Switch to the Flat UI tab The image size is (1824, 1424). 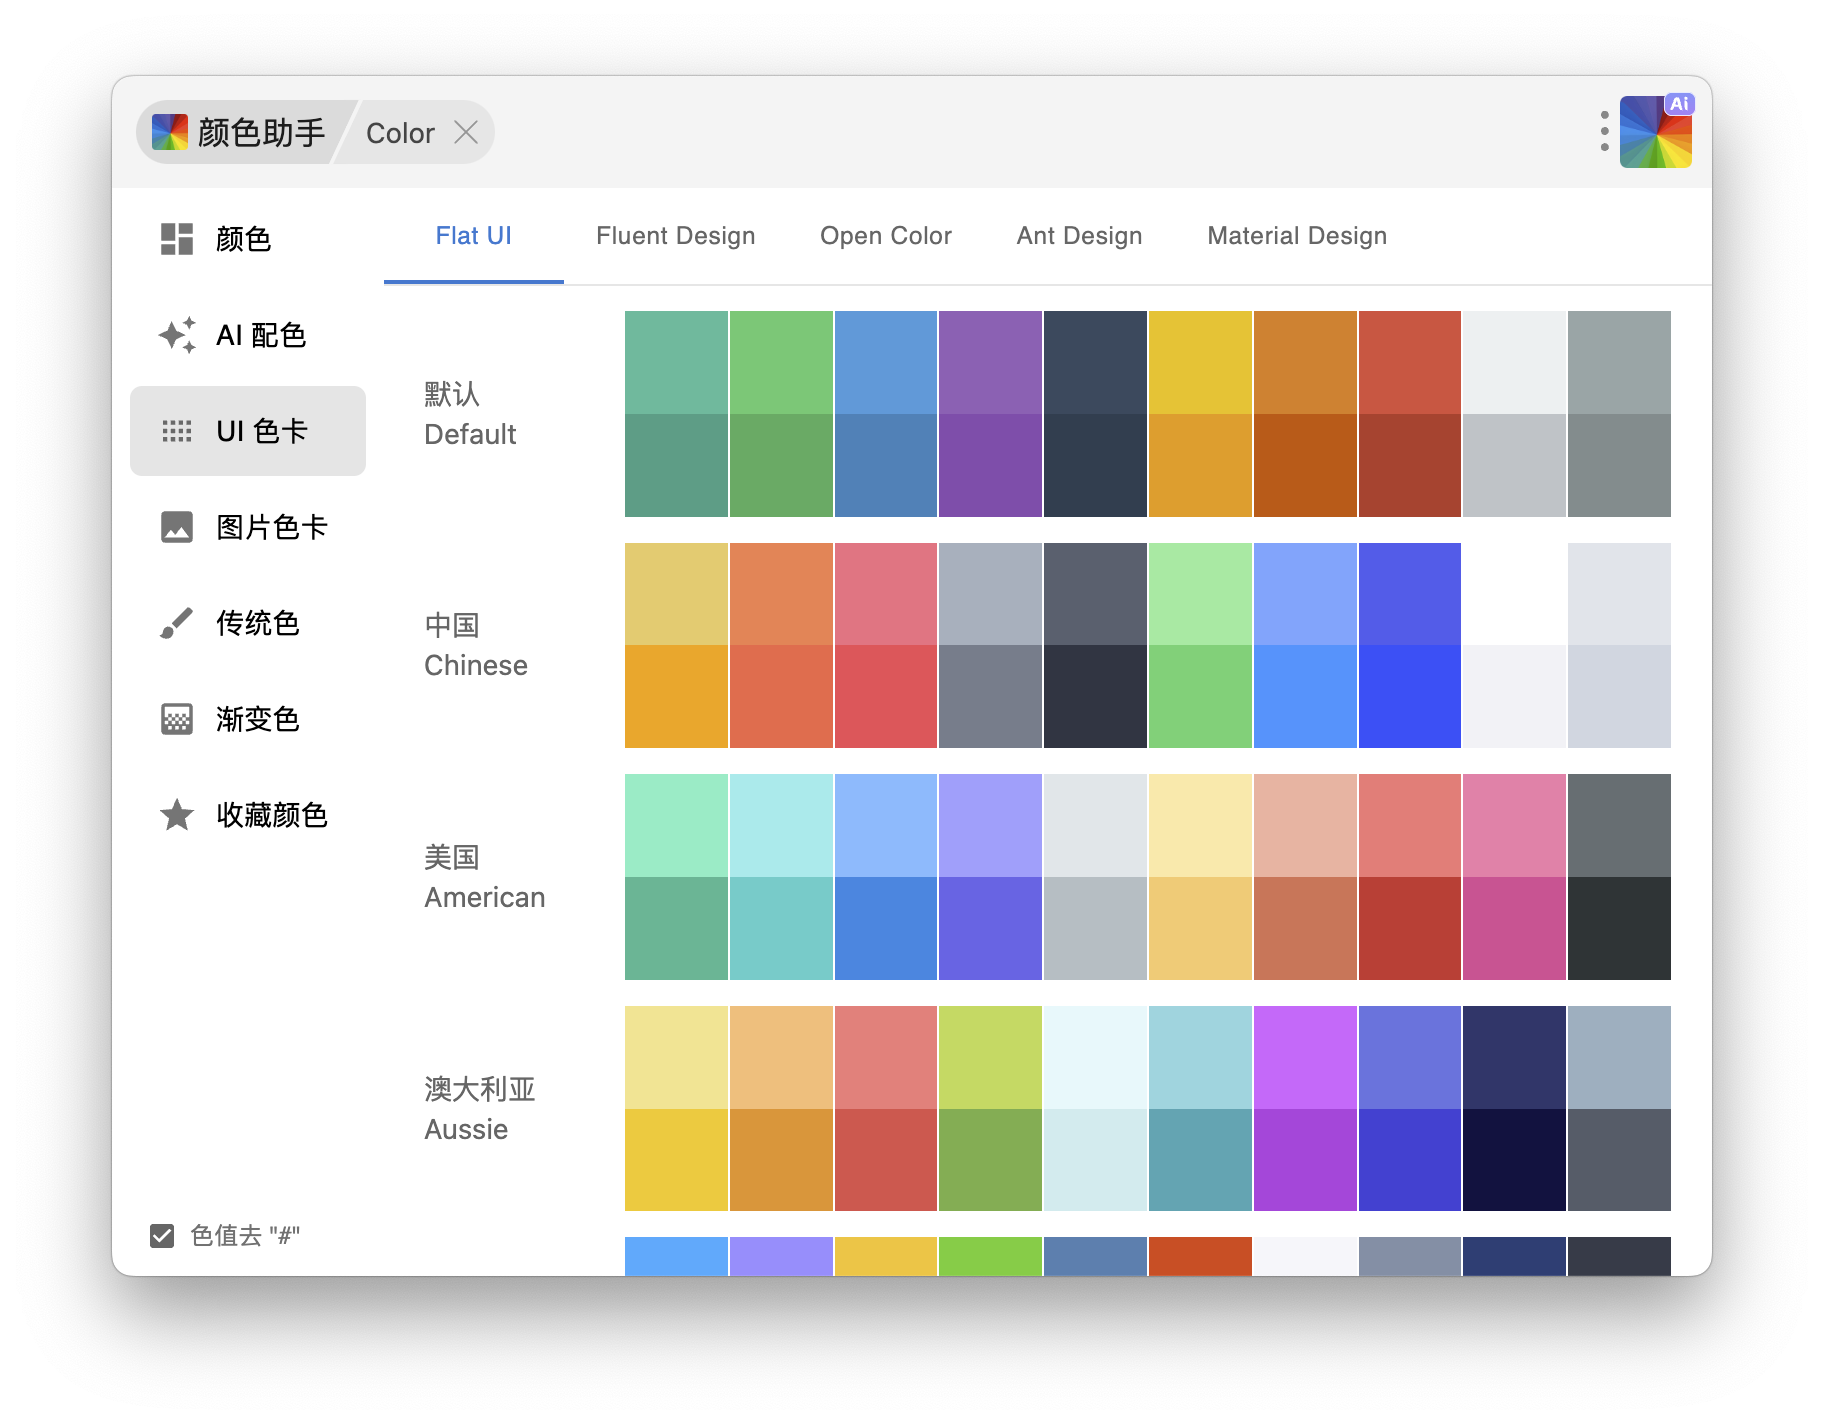click(474, 236)
